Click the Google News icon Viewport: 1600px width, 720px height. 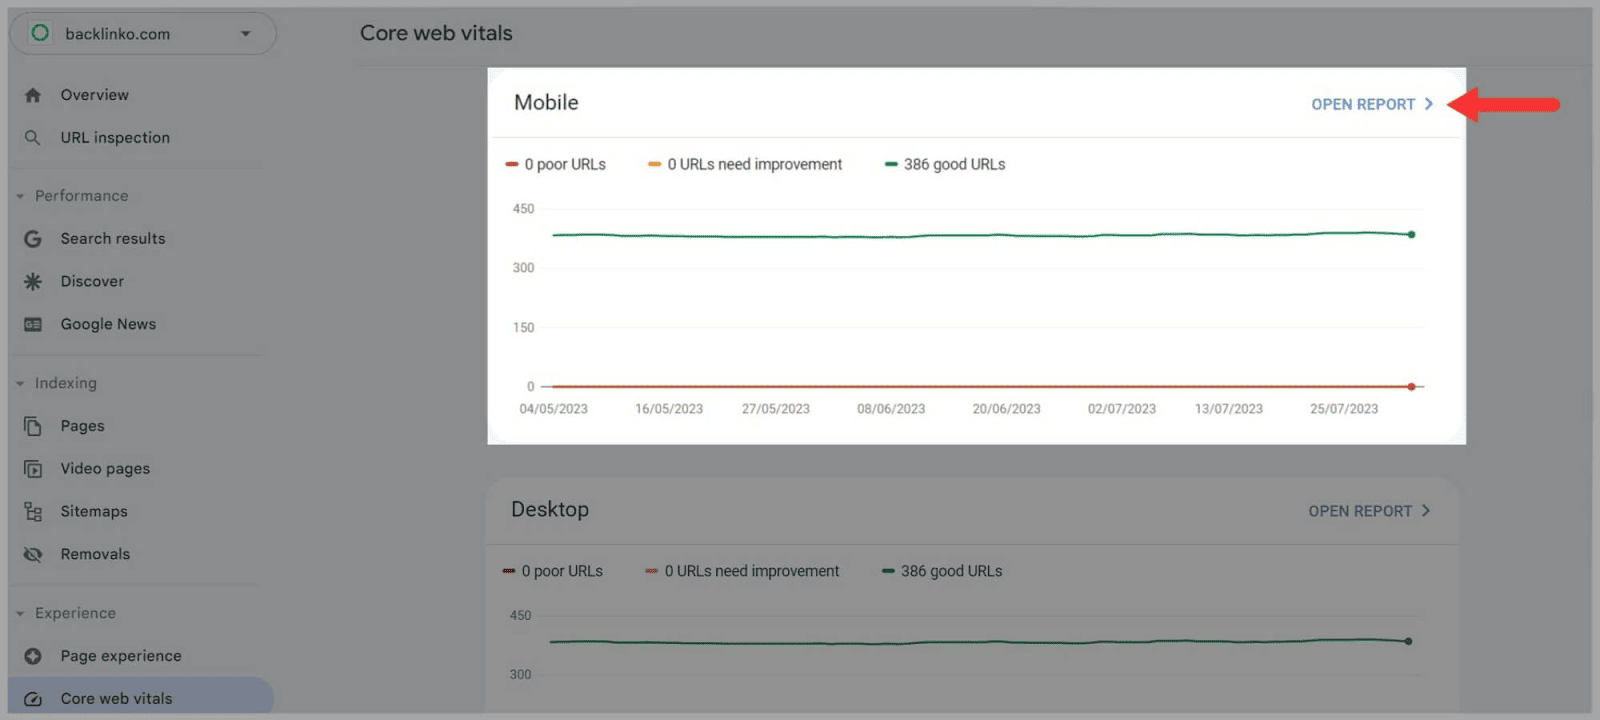click(33, 324)
